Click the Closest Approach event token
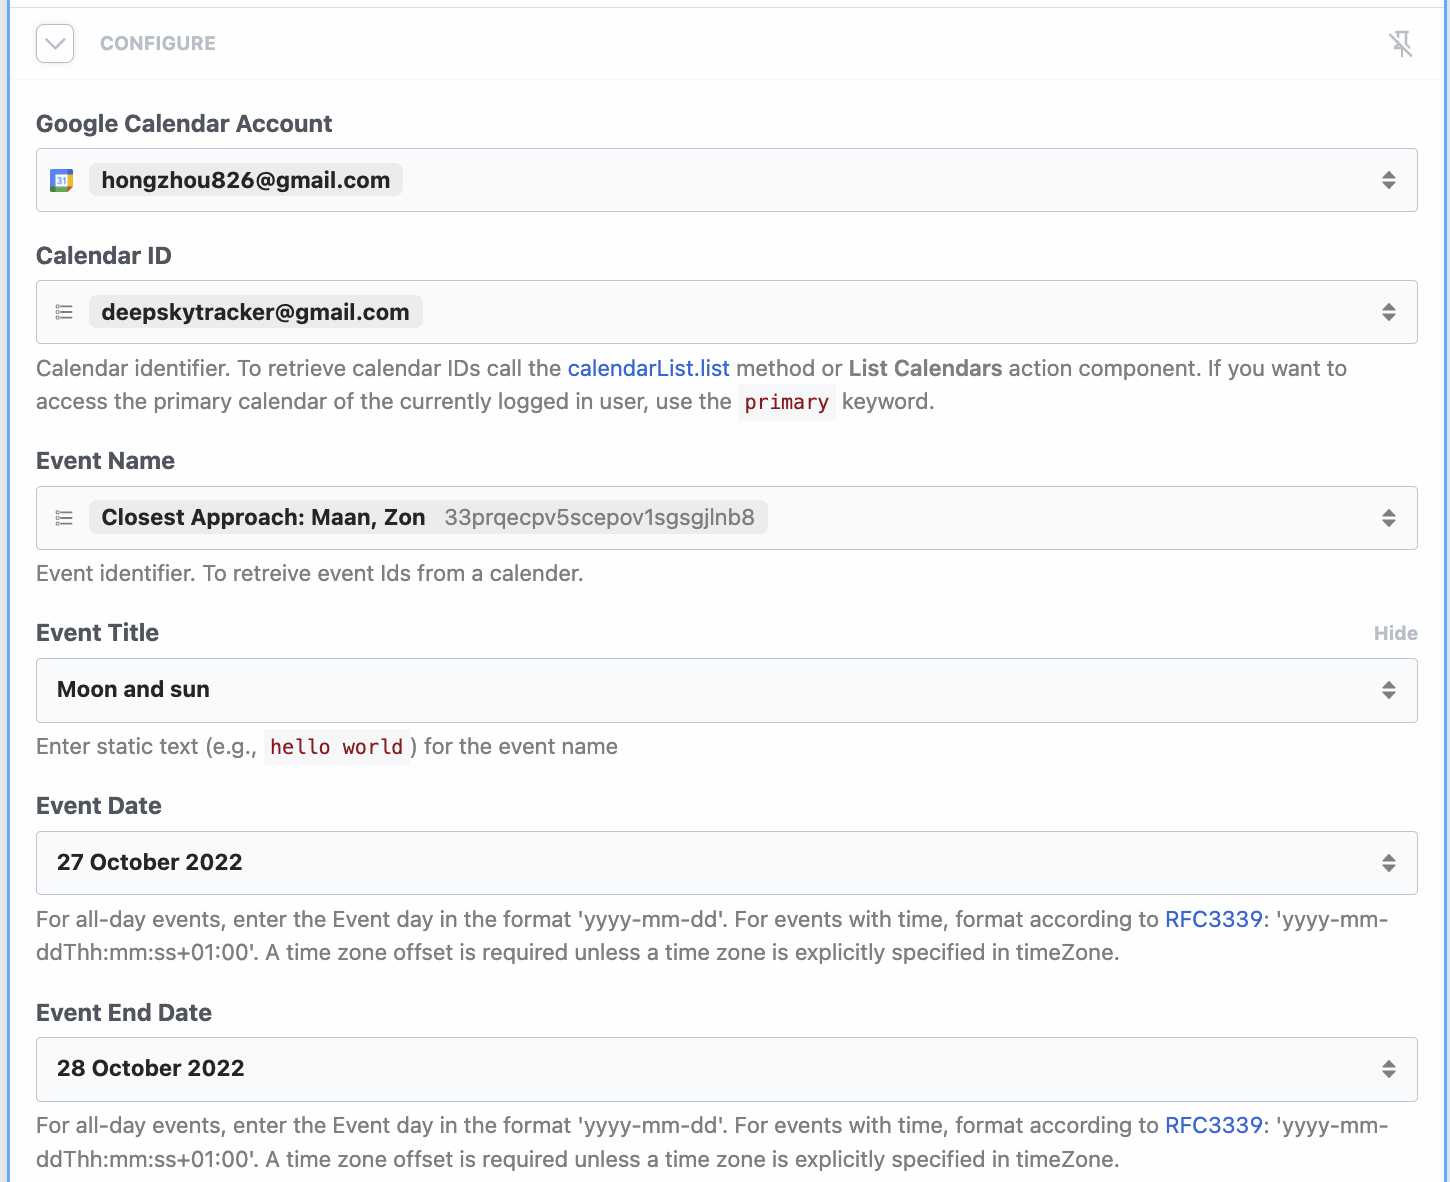This screenshot has width=1450, height=1182. (x=262, y=517)
